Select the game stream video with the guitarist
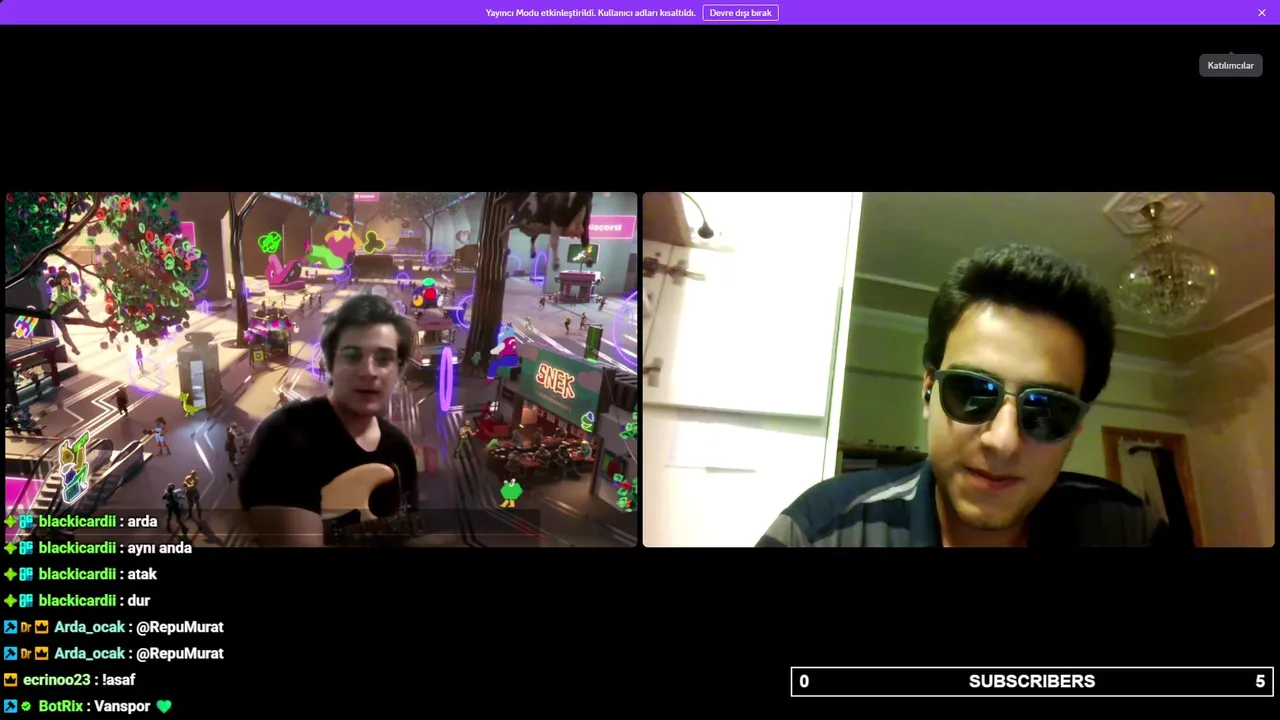Screen dimensions: 1280x720 coord(321,369)
